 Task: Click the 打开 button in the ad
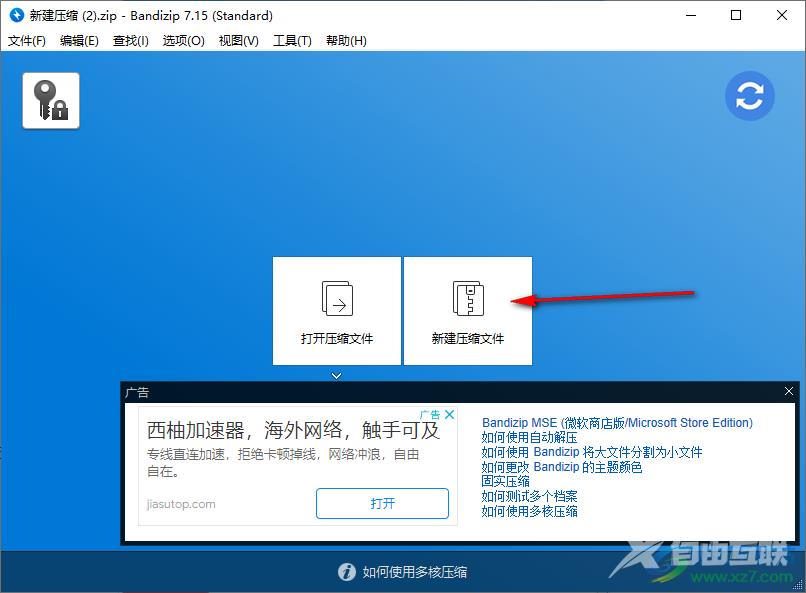382,503
